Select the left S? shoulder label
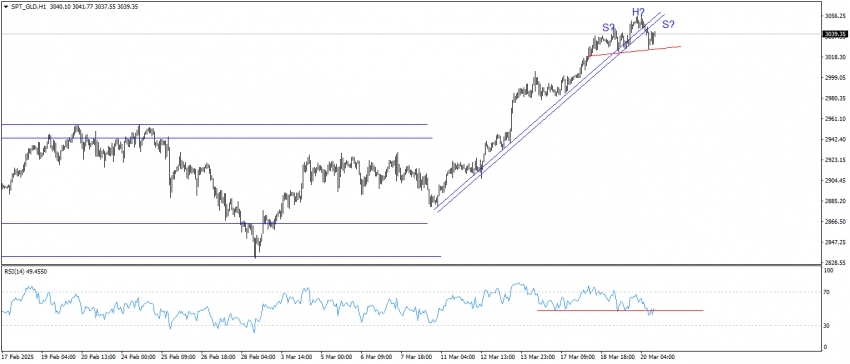Screen dimensions: 850x364 pos(608,27)
